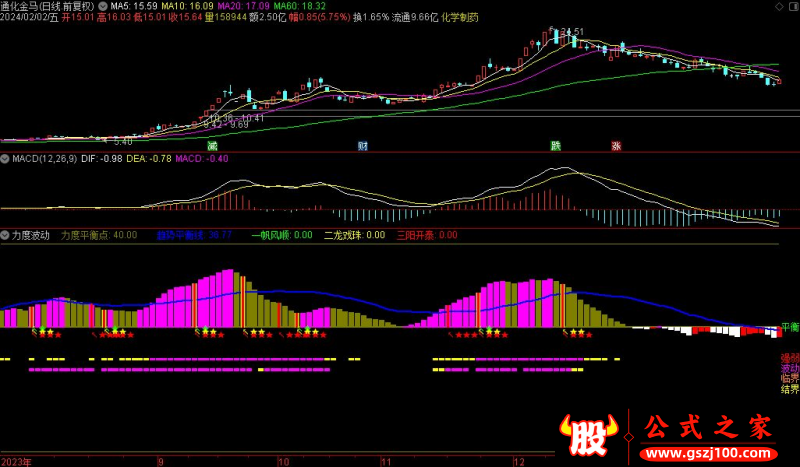The image size is (800, 467).
Task: Select the MACD(12,26,9) indicator name
Action: [x=40, y=158]
